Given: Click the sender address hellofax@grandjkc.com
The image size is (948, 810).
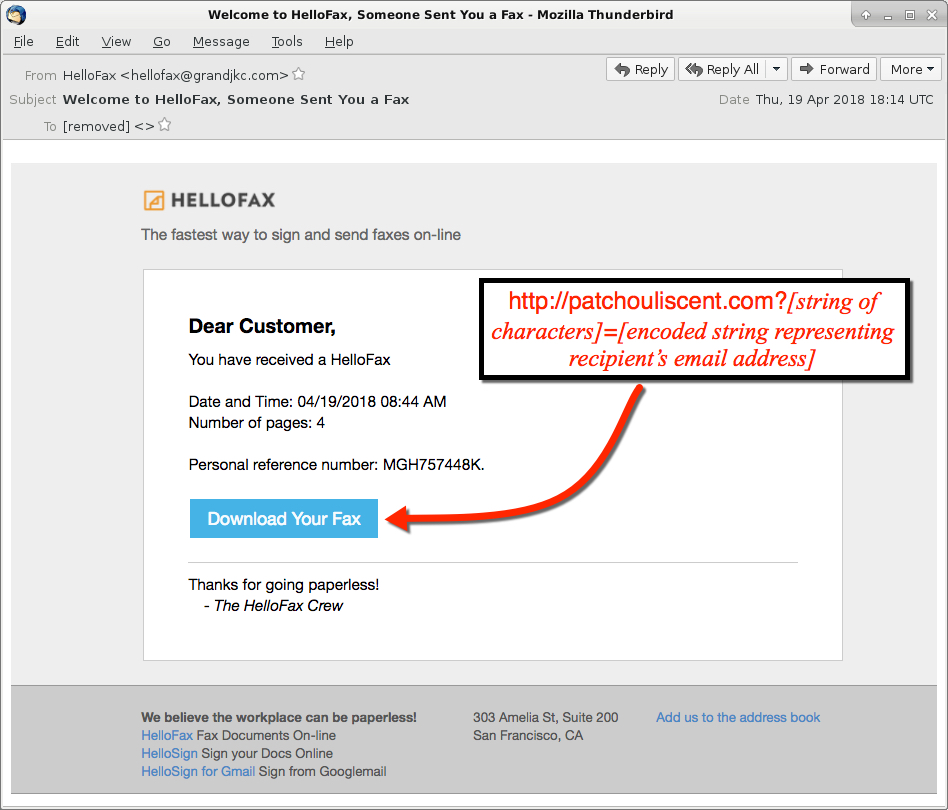Looking at the screenshot, I should pos(204,75).
